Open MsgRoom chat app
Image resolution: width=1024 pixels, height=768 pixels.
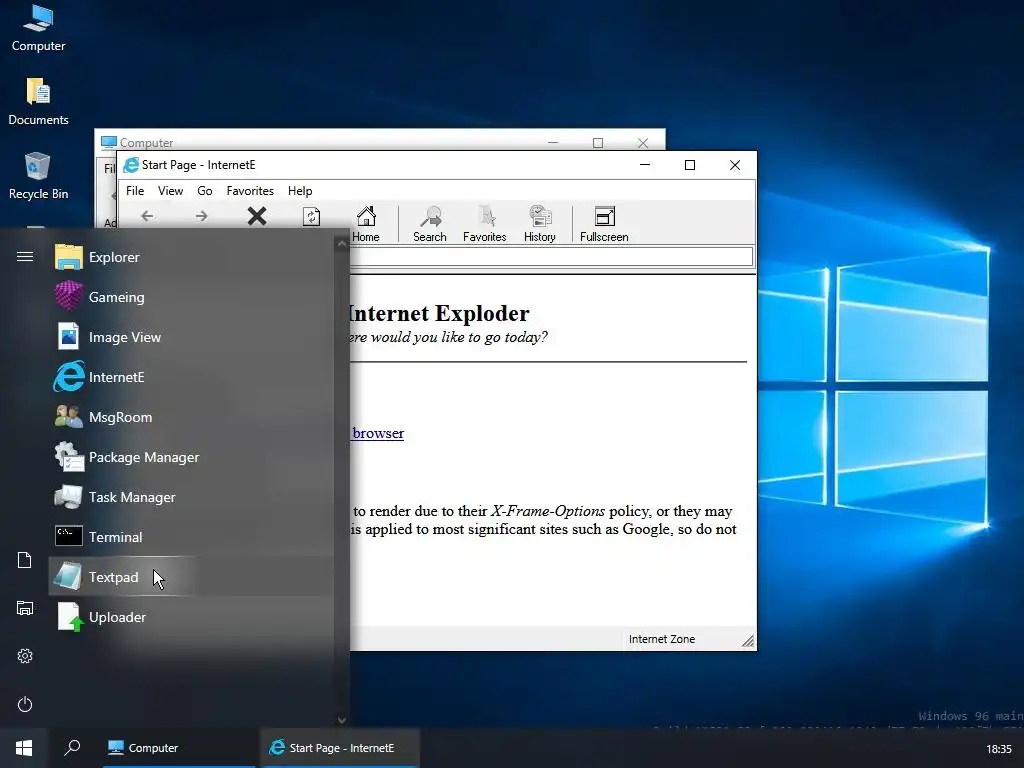coord(191,417)
